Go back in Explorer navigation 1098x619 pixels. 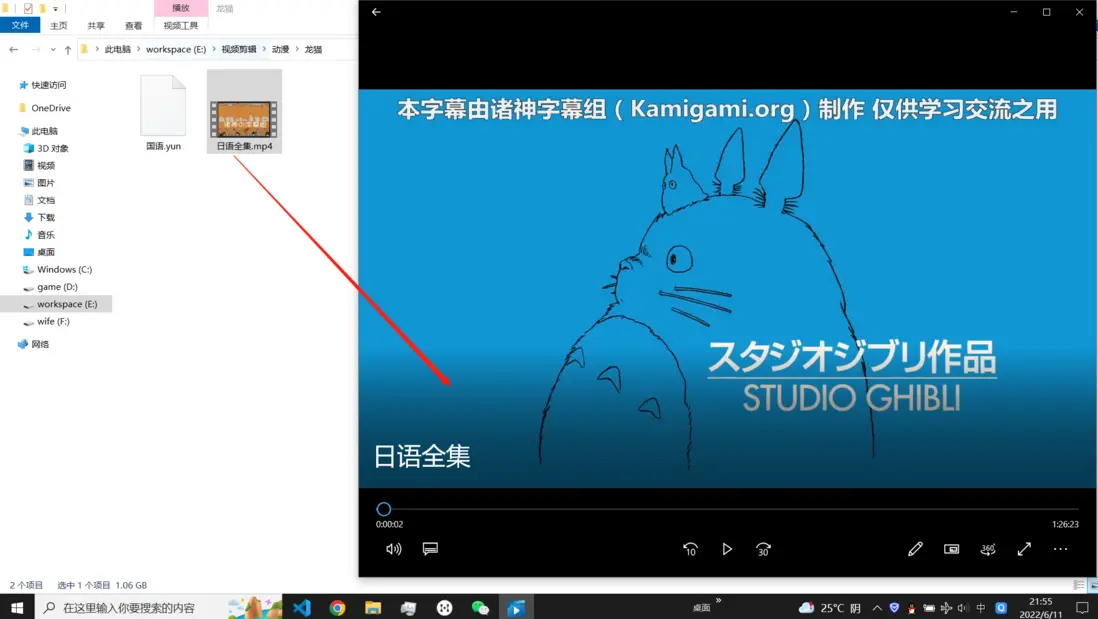click(x=13, y=49)
